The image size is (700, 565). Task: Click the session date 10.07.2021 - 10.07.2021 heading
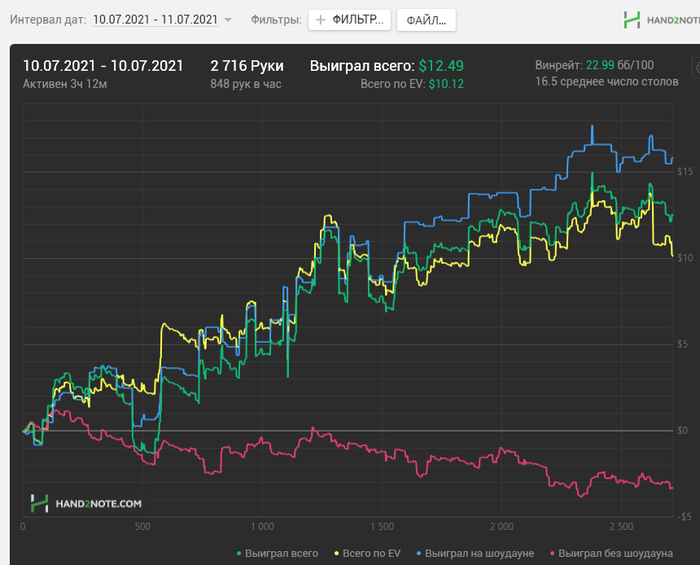[103, 66]
